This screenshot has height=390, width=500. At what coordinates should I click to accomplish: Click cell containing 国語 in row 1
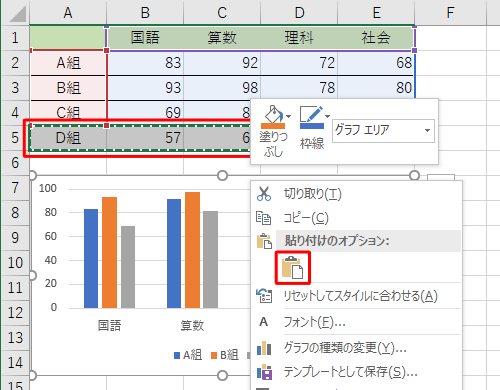point(145,38)
